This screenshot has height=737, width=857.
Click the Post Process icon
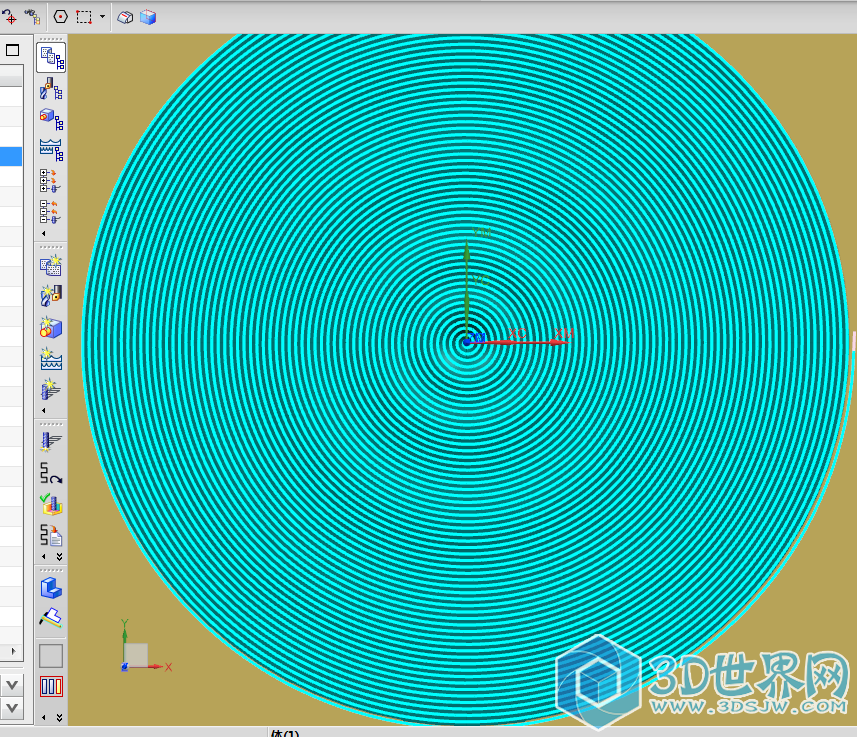pos(51,535)
